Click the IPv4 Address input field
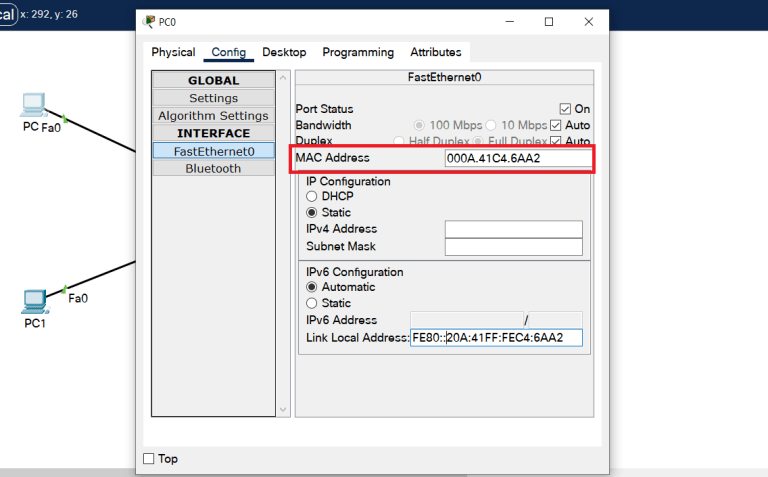This screenshot has width=768, height=477. tap(513, 229)
